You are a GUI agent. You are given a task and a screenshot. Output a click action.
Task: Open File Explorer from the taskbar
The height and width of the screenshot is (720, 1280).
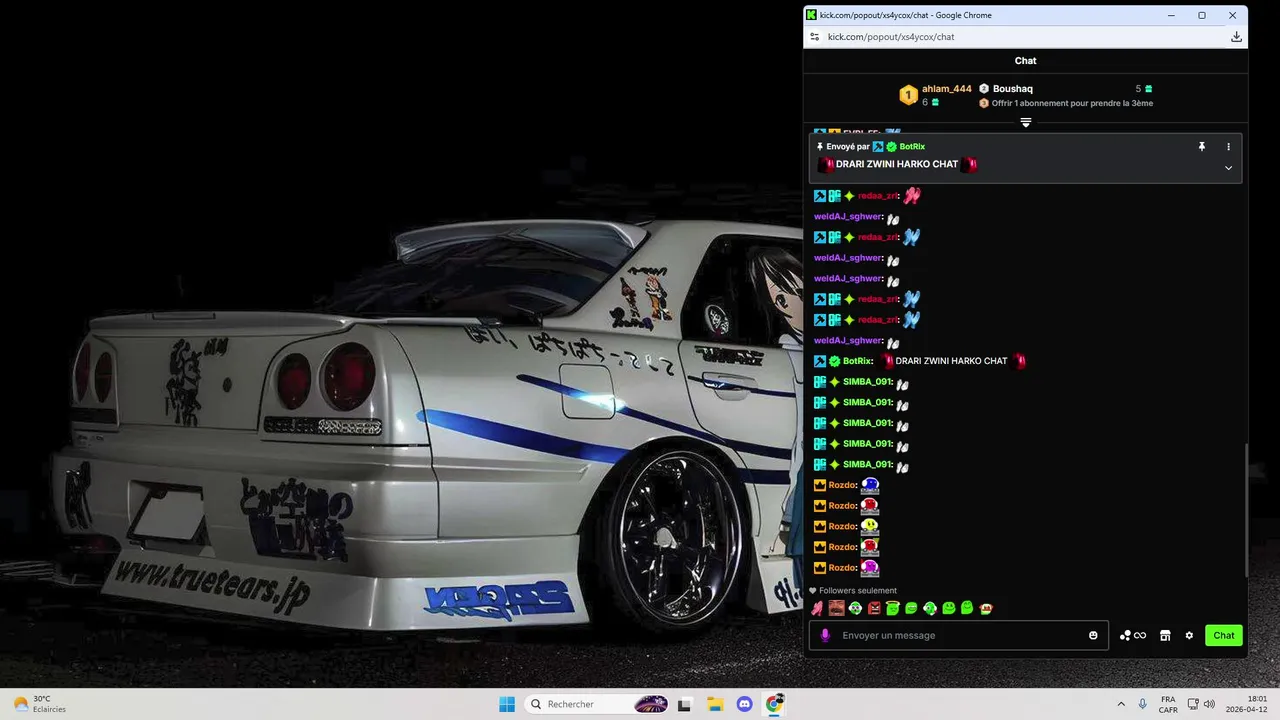point(715,704)
